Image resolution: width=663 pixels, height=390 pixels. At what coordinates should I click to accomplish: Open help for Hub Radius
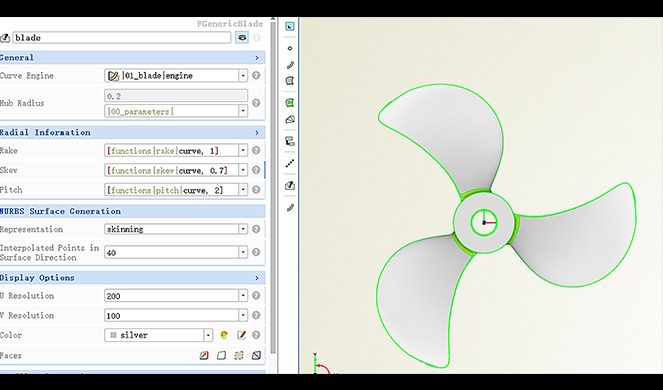[x=256, y=103]
